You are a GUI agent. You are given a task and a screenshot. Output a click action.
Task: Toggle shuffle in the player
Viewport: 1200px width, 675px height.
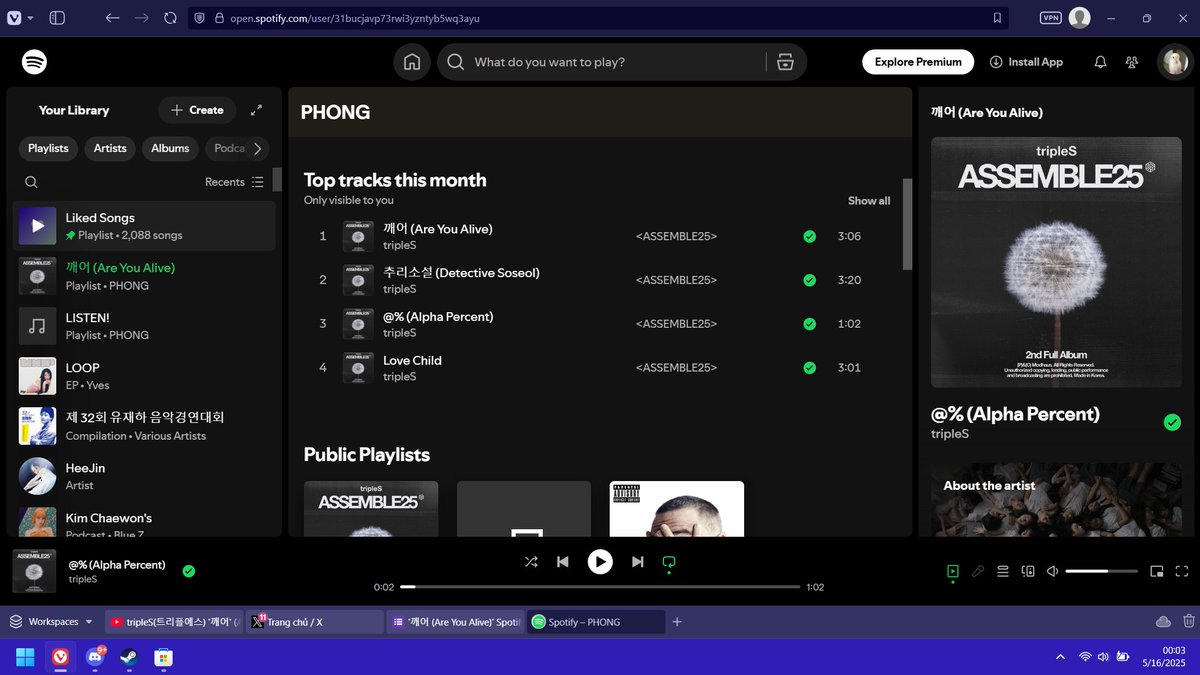(x=531, y=562)
